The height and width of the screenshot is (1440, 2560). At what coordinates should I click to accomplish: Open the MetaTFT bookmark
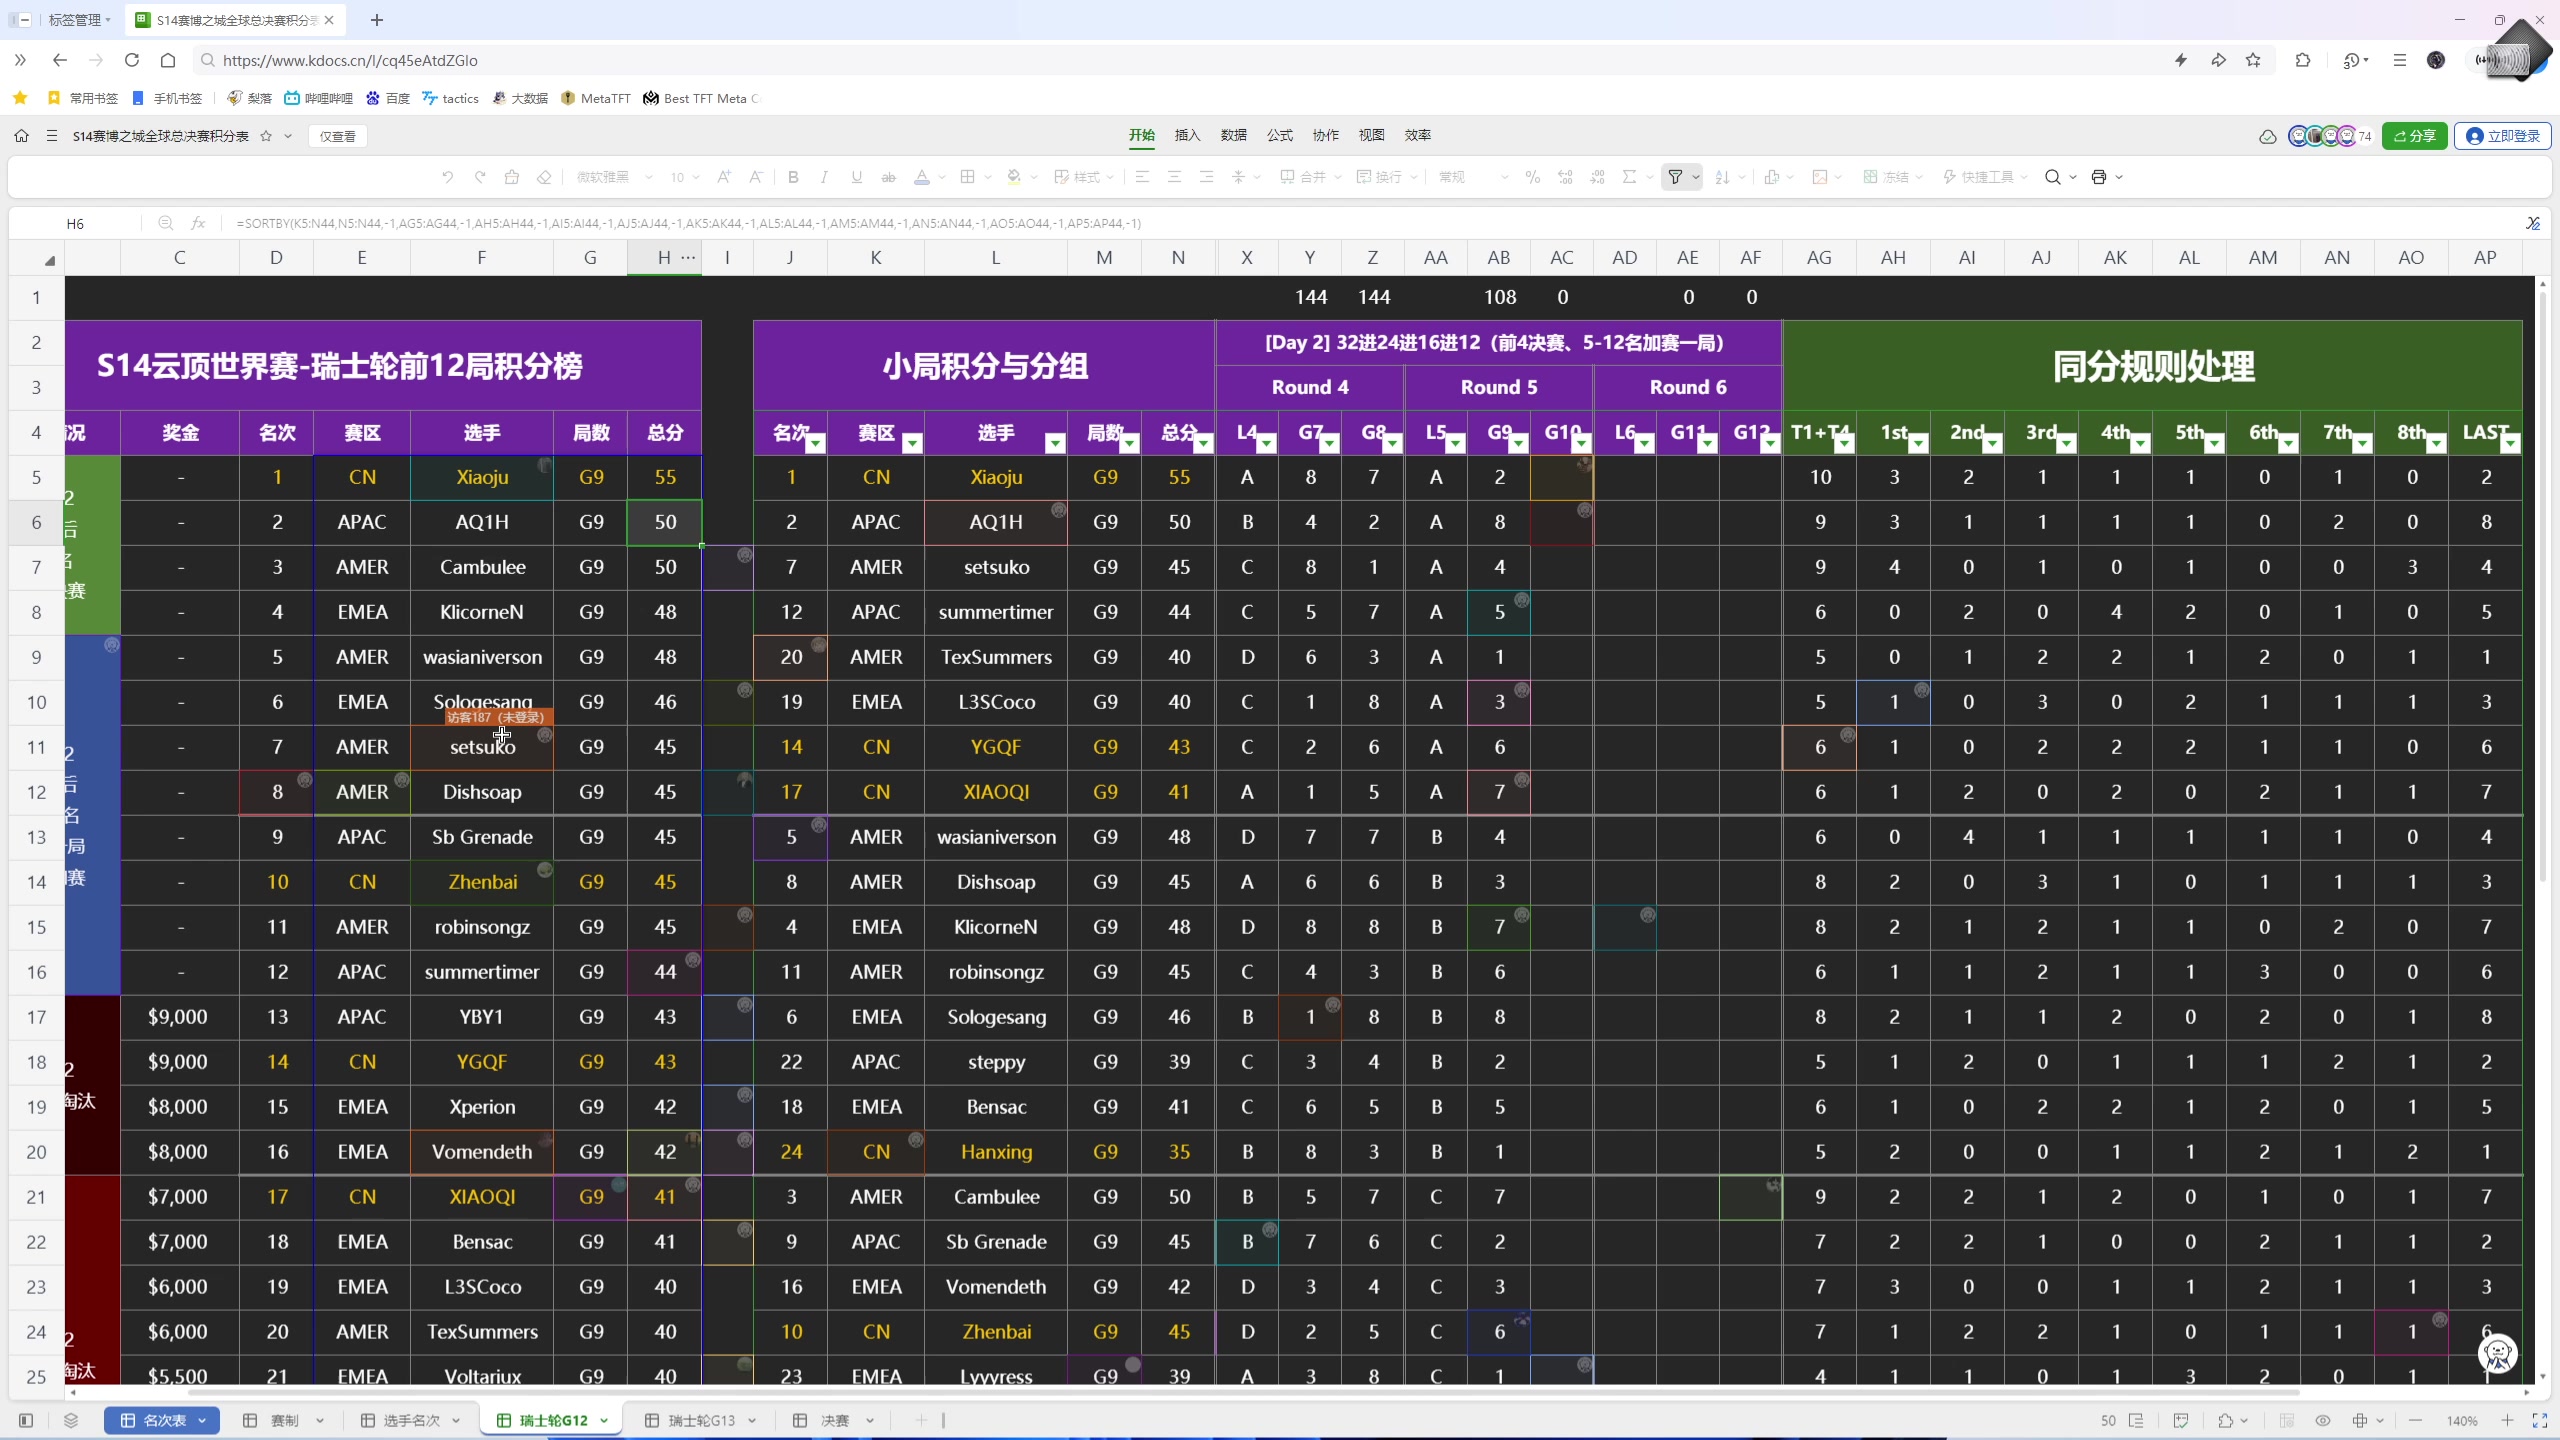click(x=596, y=98)
